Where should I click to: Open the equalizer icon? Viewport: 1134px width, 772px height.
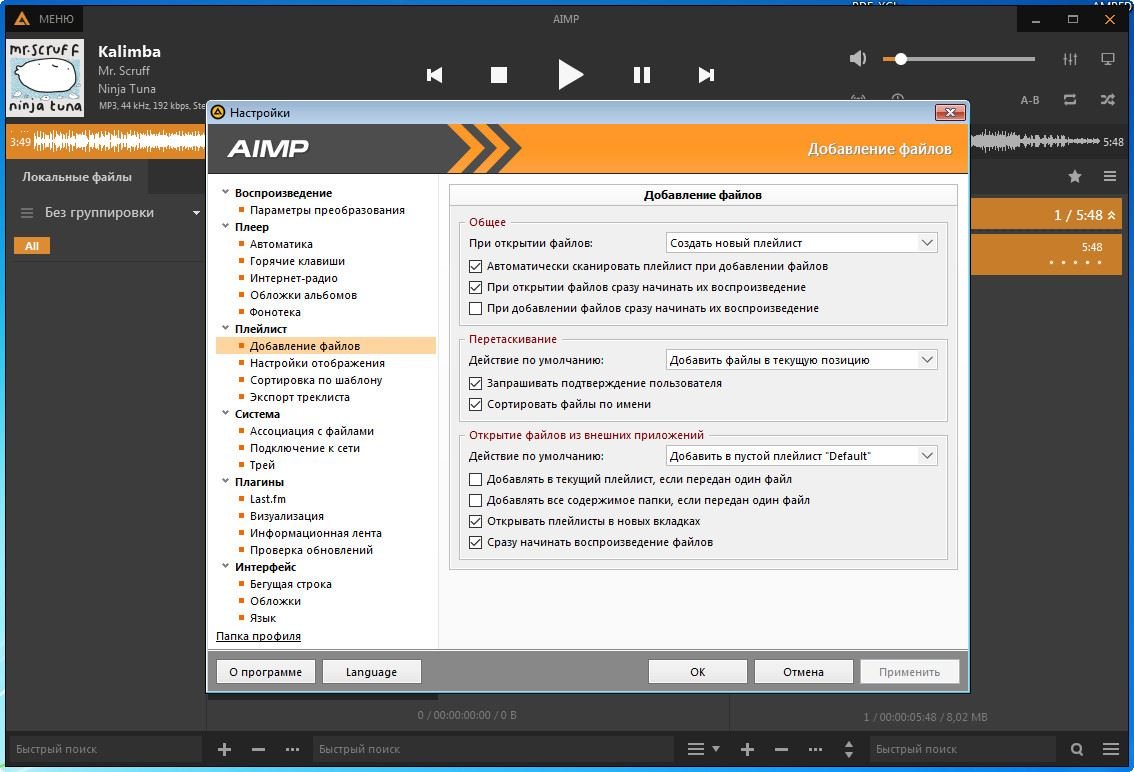[x=1070, y=59]
